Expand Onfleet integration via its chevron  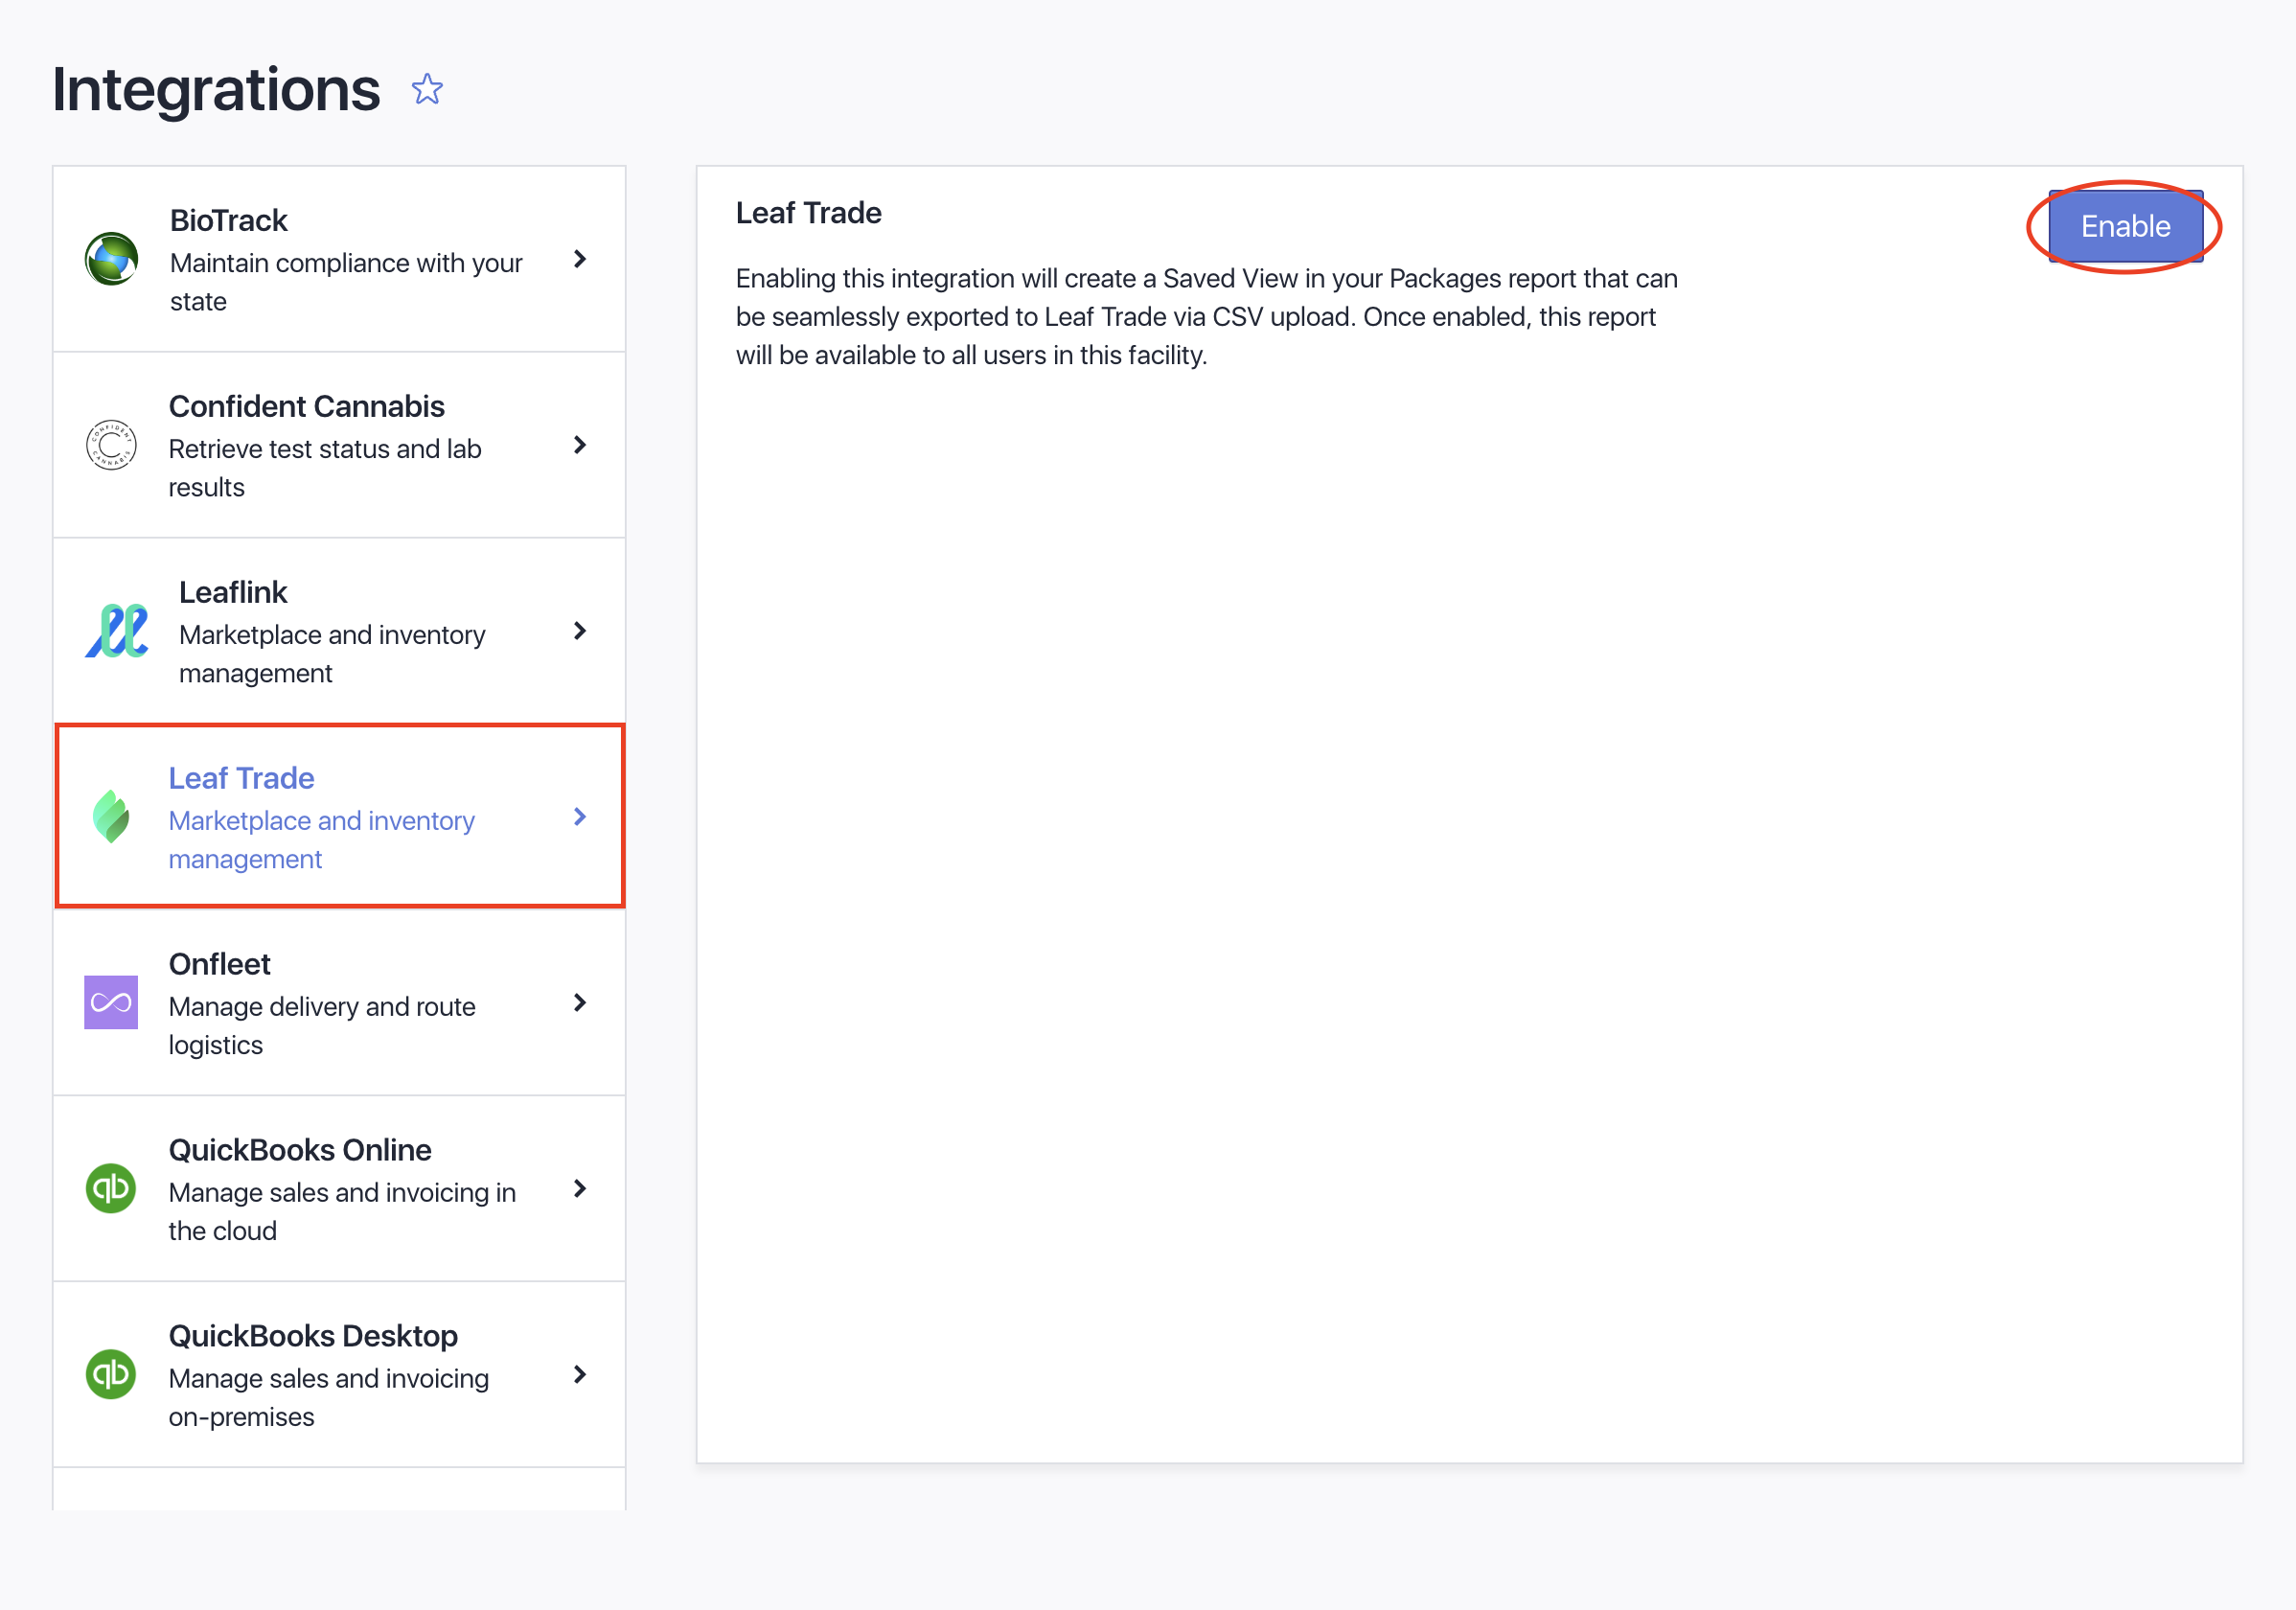[x=580, y=1002]
